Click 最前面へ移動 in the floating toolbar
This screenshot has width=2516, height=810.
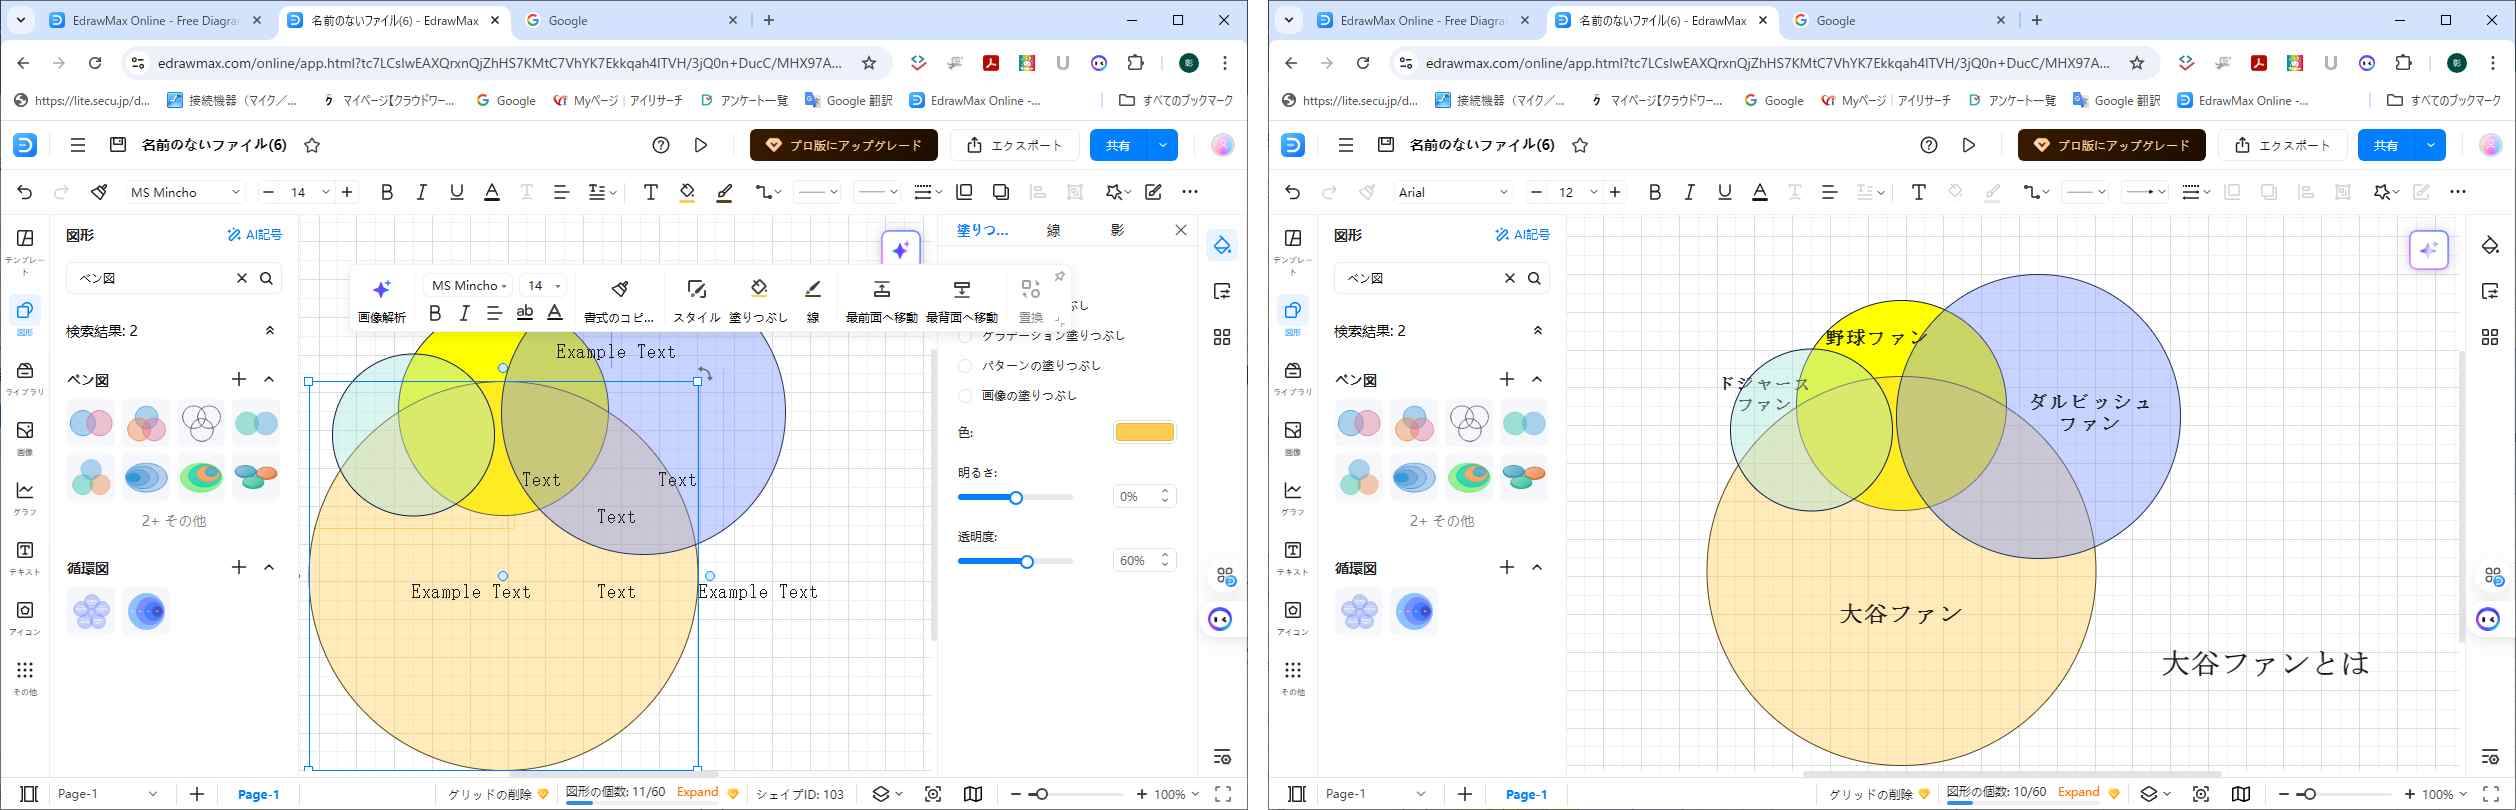point(881,301)
